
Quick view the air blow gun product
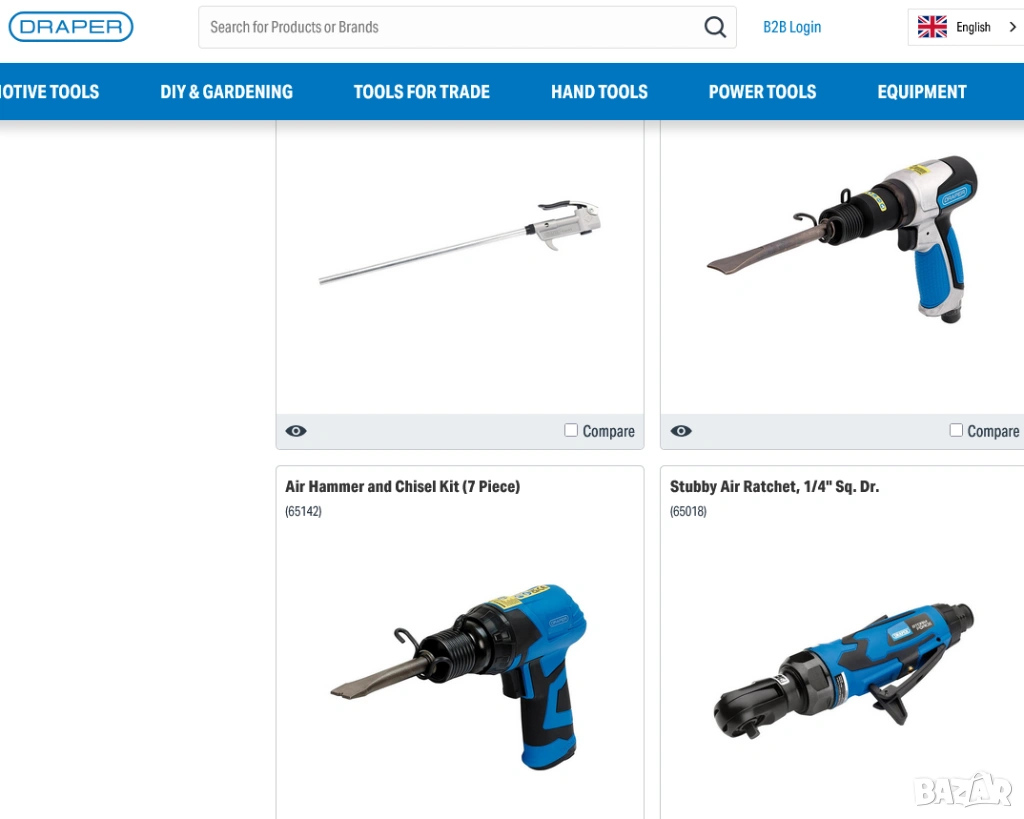click(x=296, y=431)
